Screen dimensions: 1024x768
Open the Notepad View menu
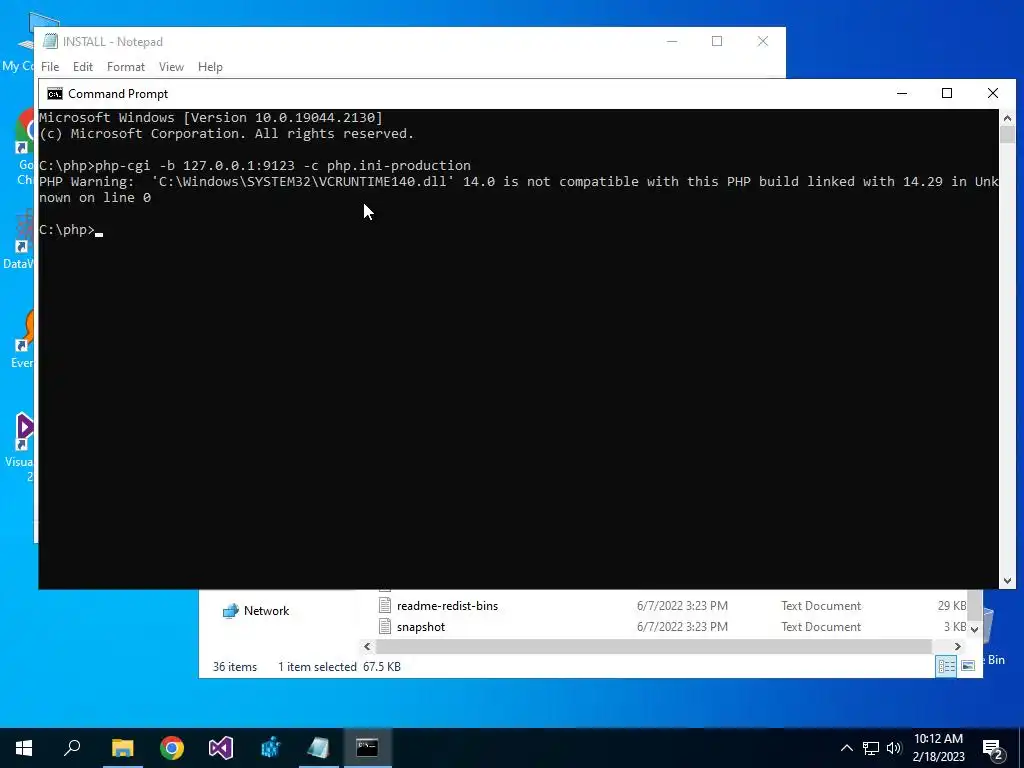click(171, 67)
